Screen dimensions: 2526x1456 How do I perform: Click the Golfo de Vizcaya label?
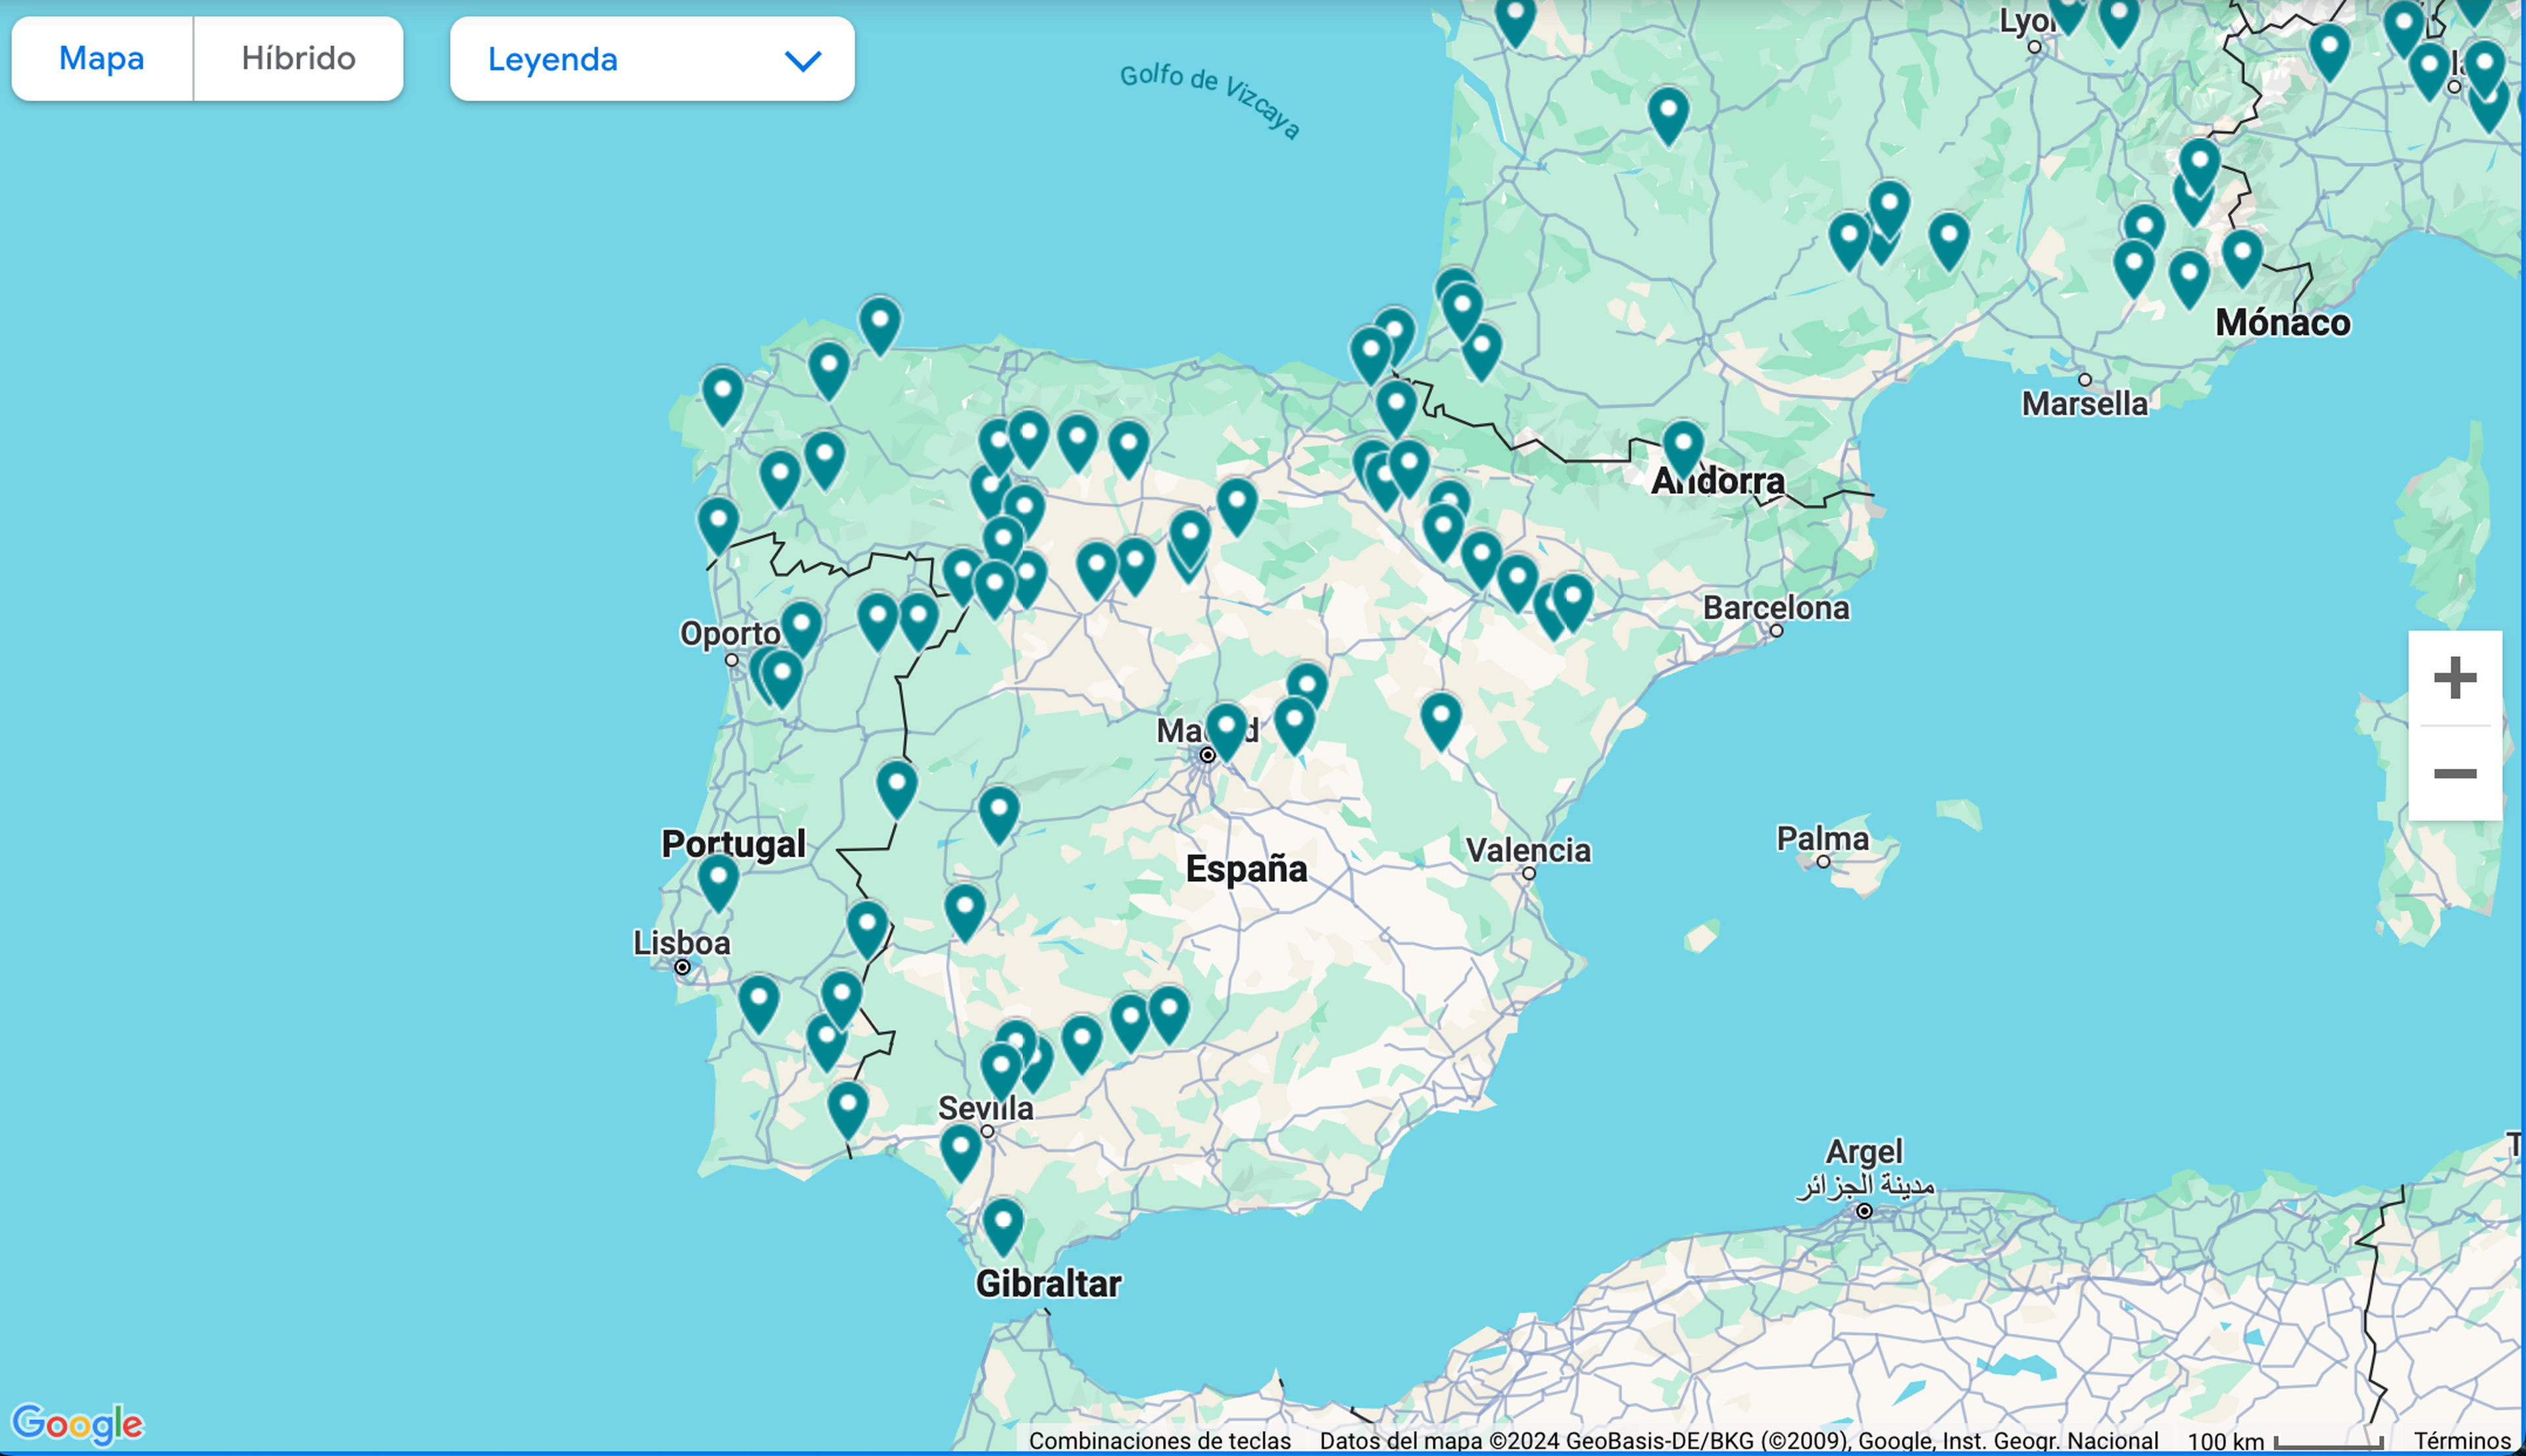pyautogui.click(x=1210, y=100)
